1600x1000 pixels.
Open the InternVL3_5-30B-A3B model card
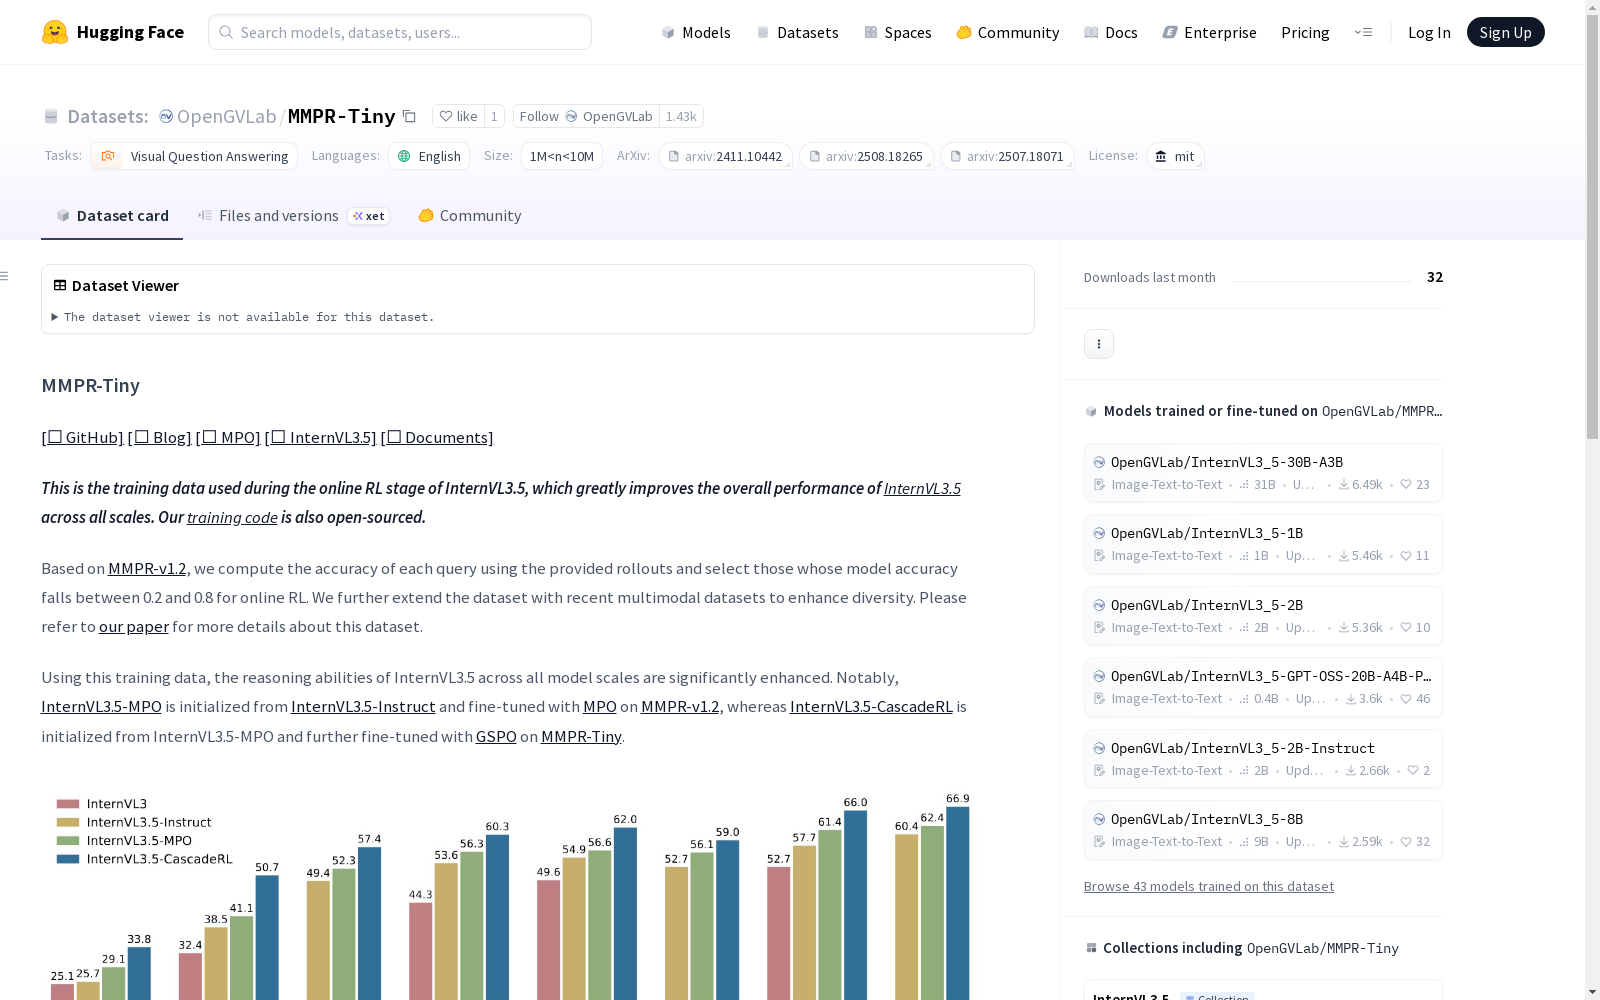(1263, 473)
